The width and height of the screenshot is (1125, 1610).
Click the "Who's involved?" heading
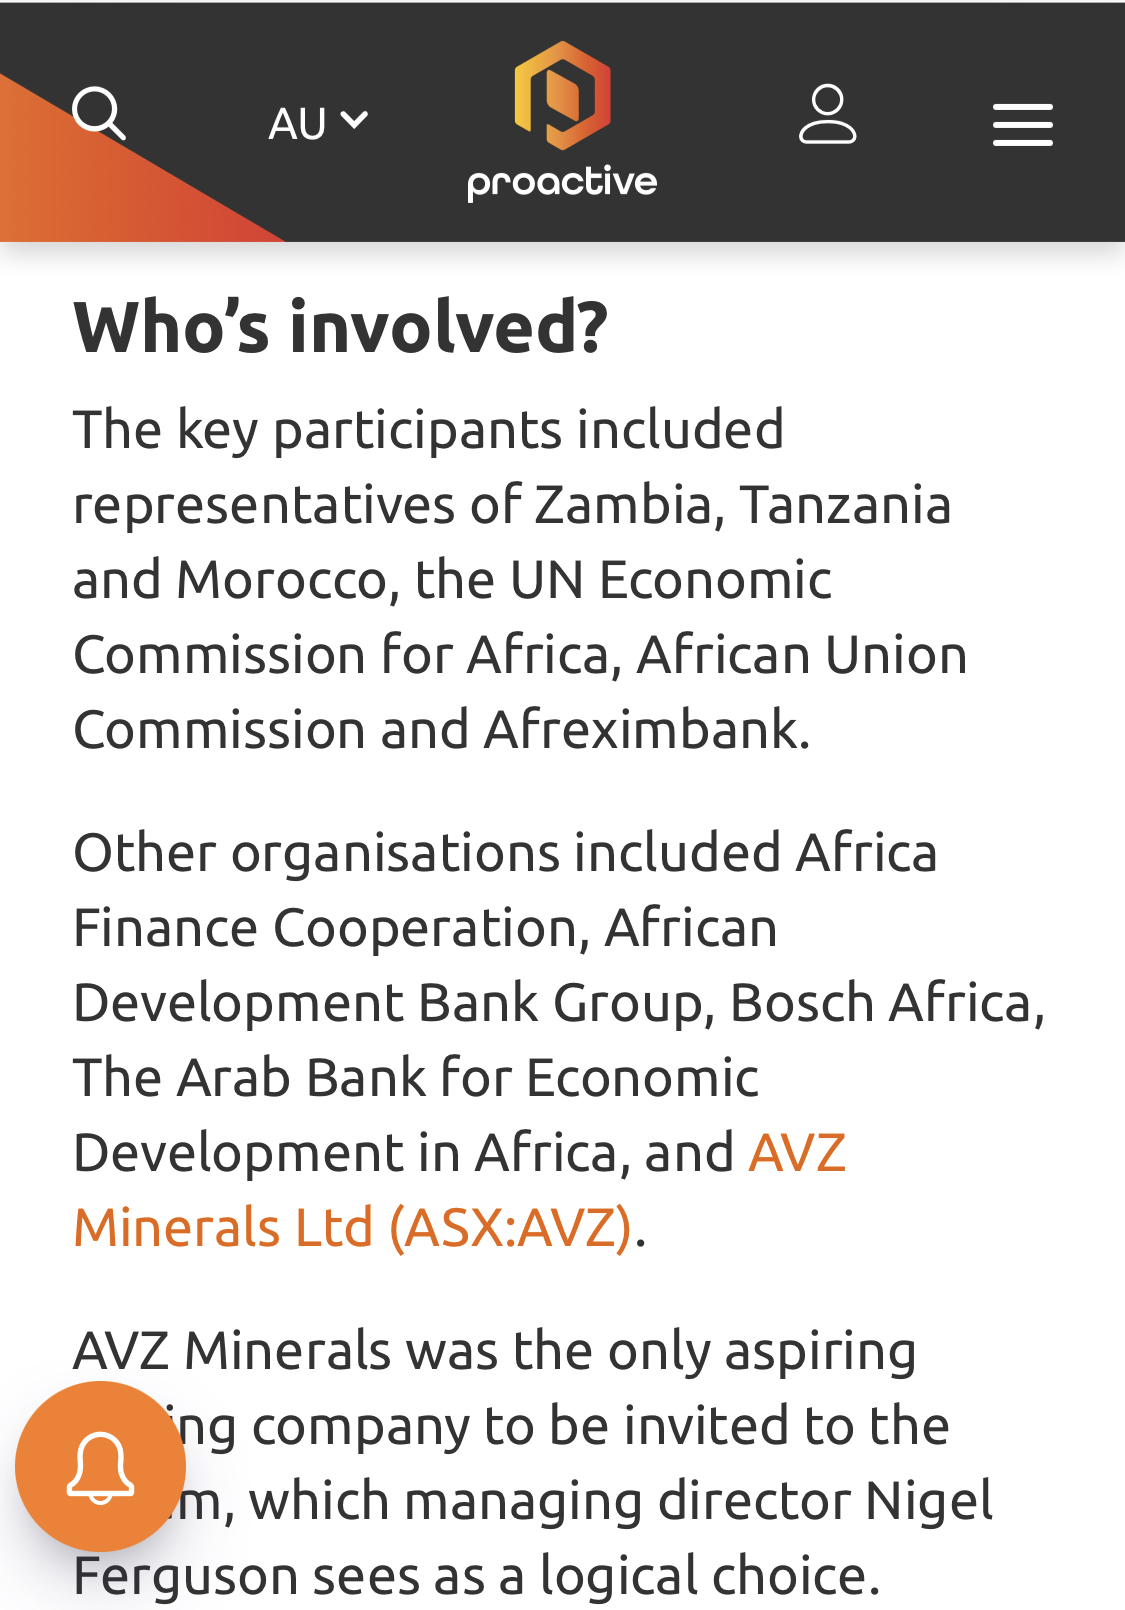pos(341,327)
